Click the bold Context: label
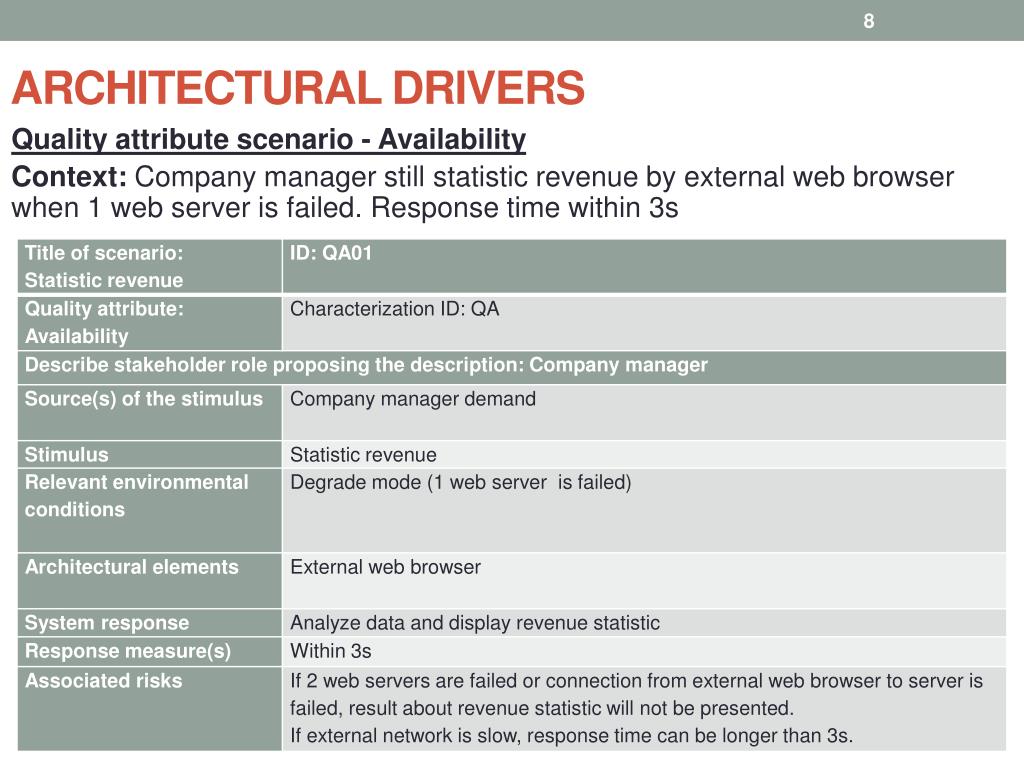1024x768 pixels. point(69,177)
